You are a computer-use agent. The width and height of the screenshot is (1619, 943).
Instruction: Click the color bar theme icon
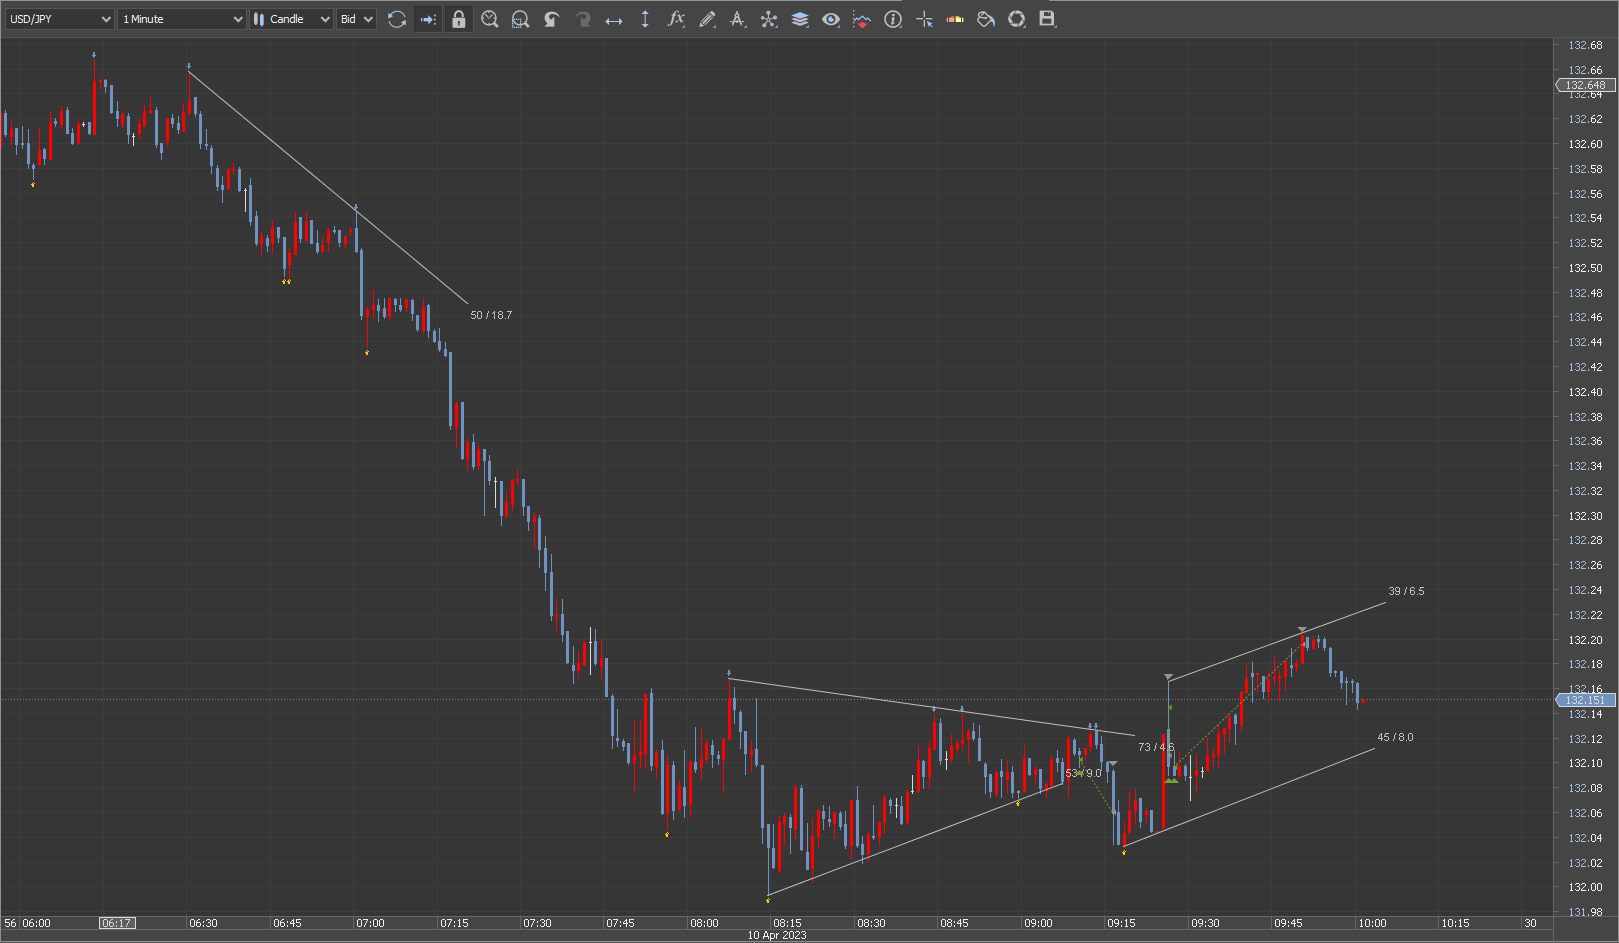pyautogui.click(x=955, y=19)
